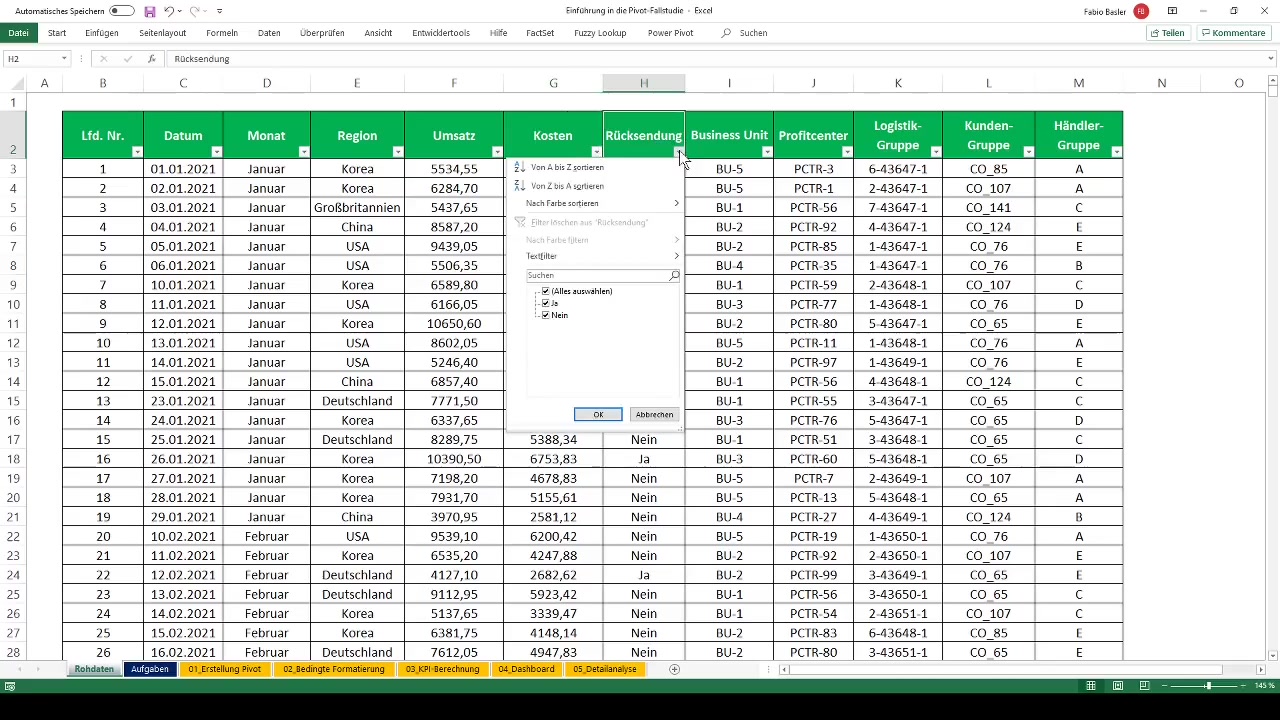
Task: Uncheck the 'Ja' filter checkbox
Action: pos(546,303)
